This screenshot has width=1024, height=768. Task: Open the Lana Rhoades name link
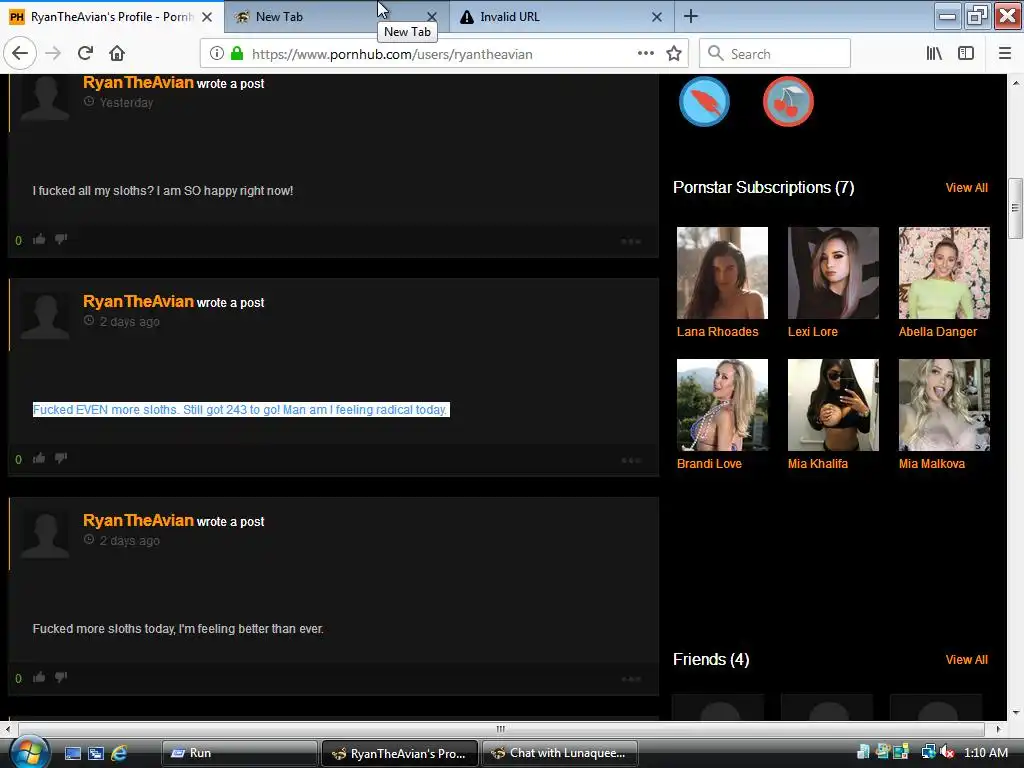point(717,332)
